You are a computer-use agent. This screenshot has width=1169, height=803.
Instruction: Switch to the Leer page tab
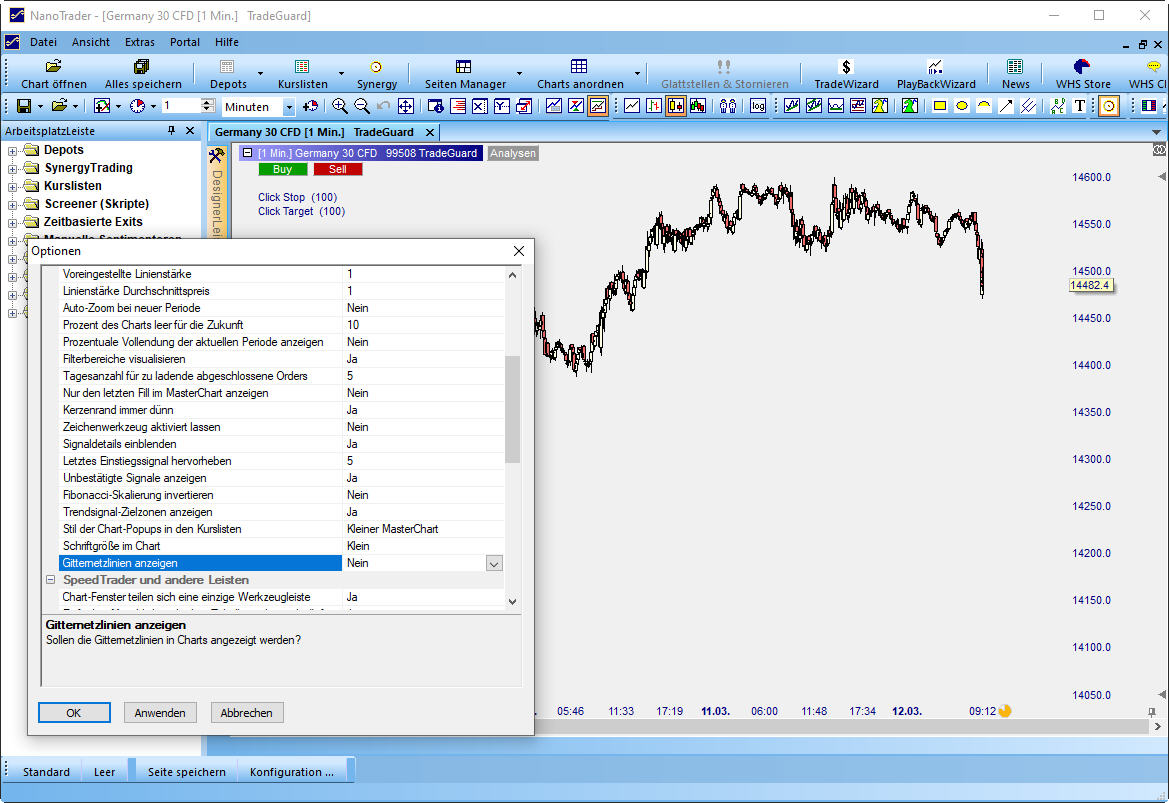point(104,772)
